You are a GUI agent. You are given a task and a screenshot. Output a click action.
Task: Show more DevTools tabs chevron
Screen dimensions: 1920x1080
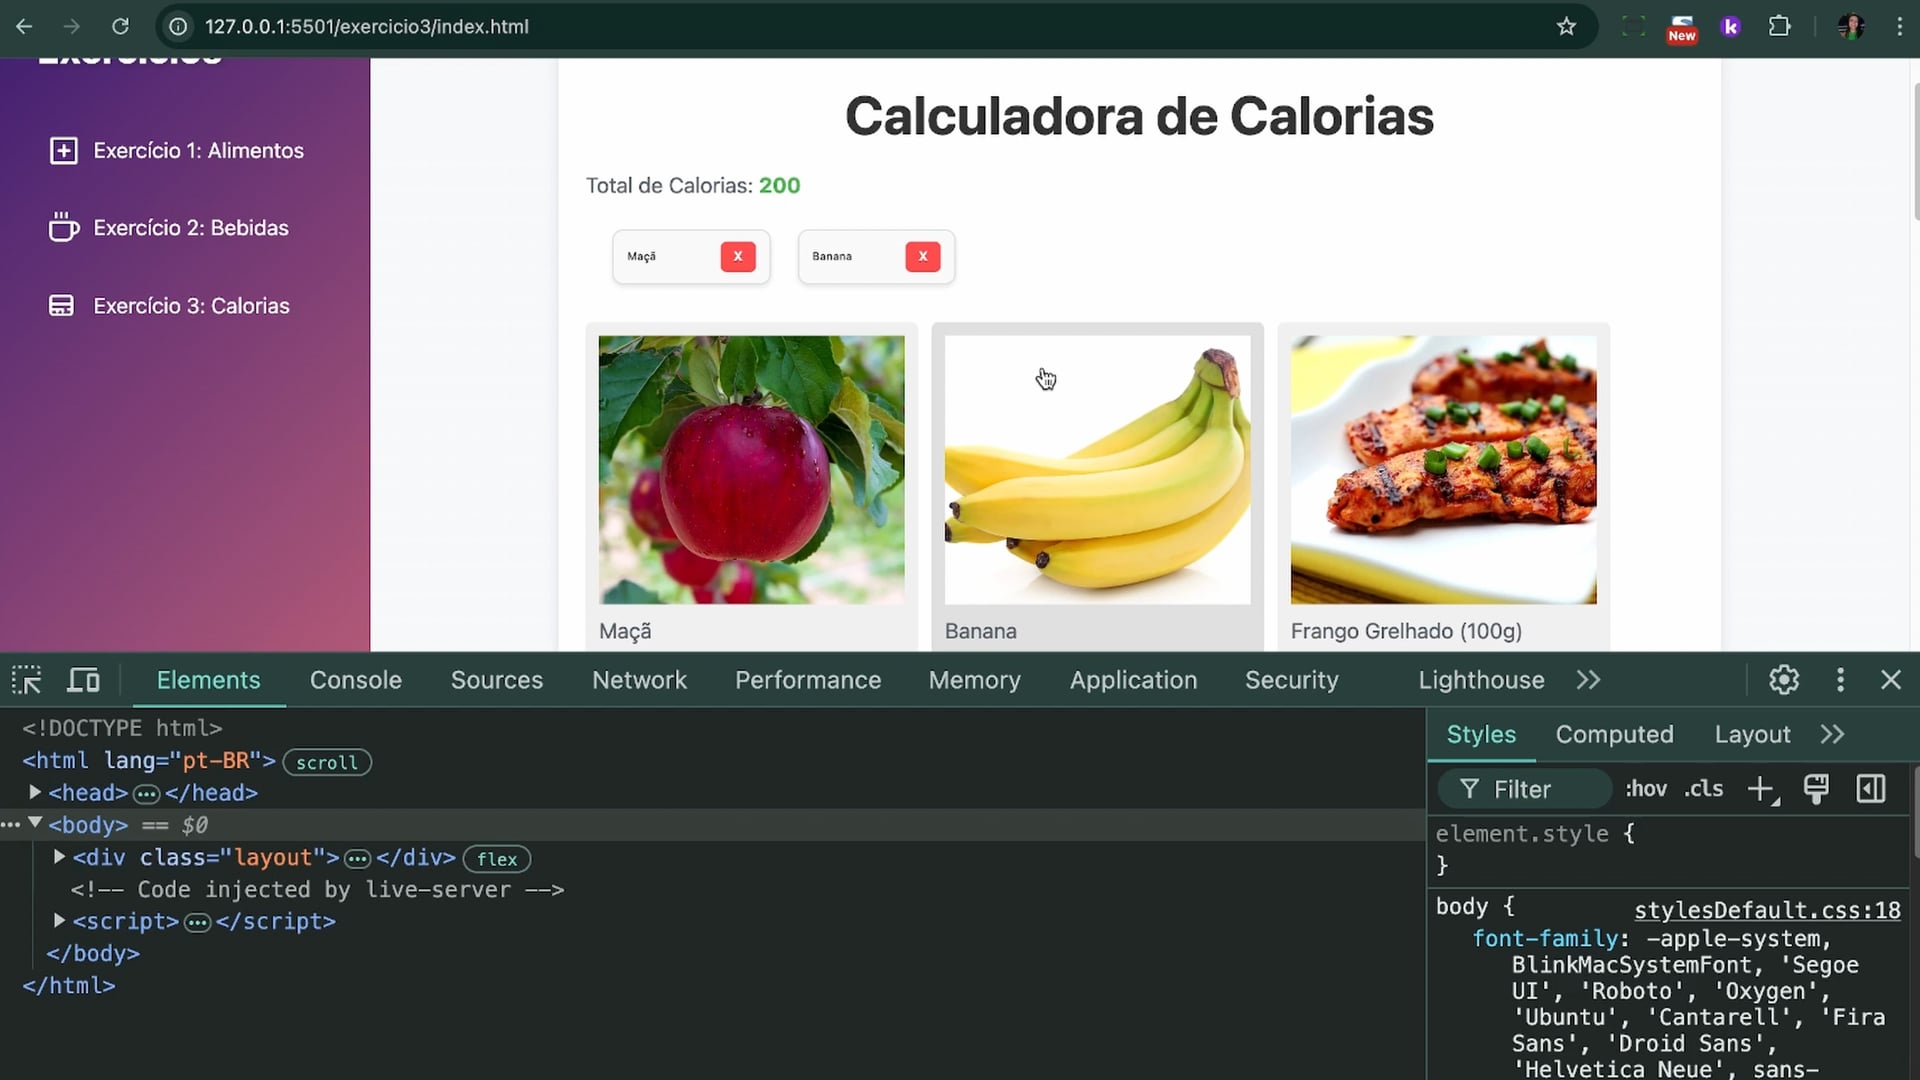[x=1588, y=680]
